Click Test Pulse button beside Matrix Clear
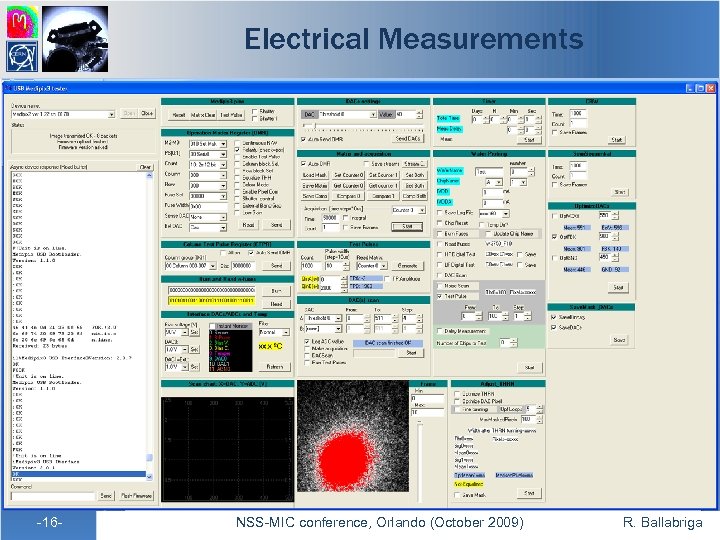 231,115
